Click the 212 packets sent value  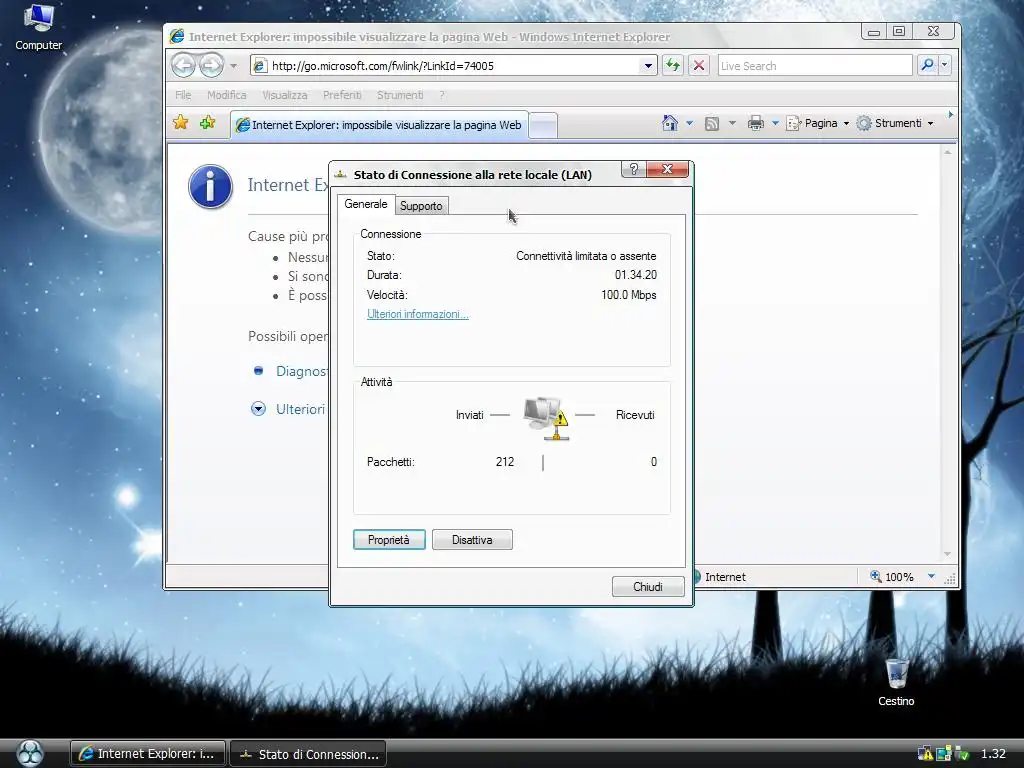point(505,462)
